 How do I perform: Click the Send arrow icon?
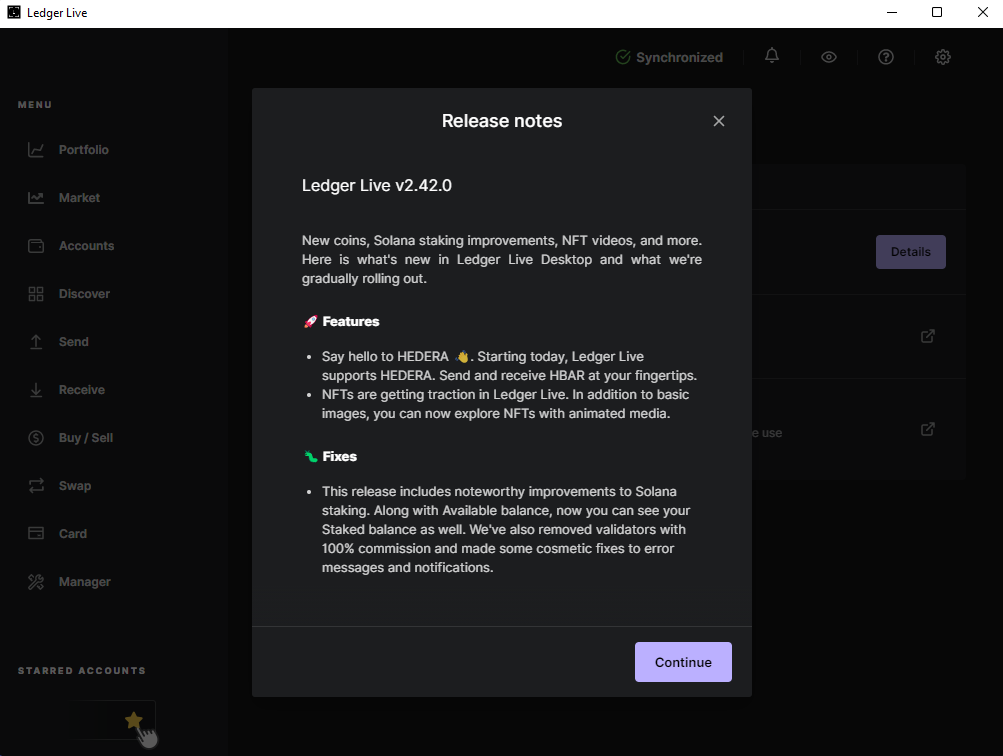(36, 342)
